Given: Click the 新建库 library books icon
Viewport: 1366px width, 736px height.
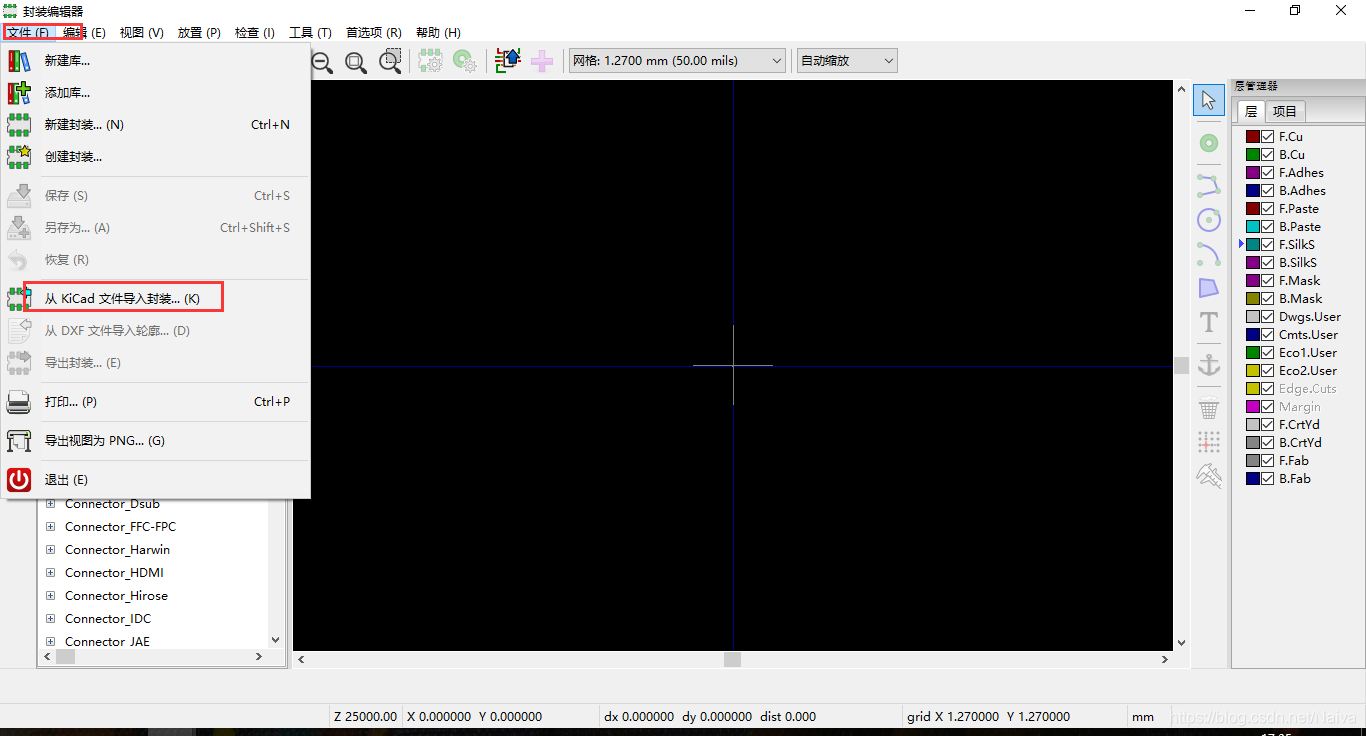Looking at the screenshot, I should [x=19, y=61].
